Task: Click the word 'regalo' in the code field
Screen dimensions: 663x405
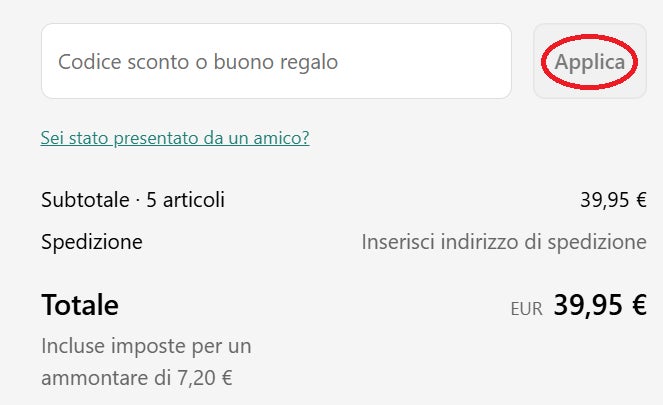Action: click(x=307, y=62)
